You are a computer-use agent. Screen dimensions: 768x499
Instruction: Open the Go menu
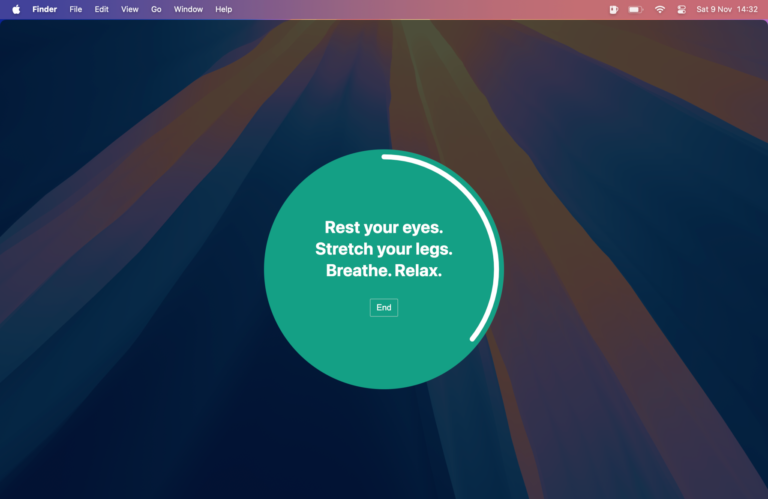coord(156,9)
